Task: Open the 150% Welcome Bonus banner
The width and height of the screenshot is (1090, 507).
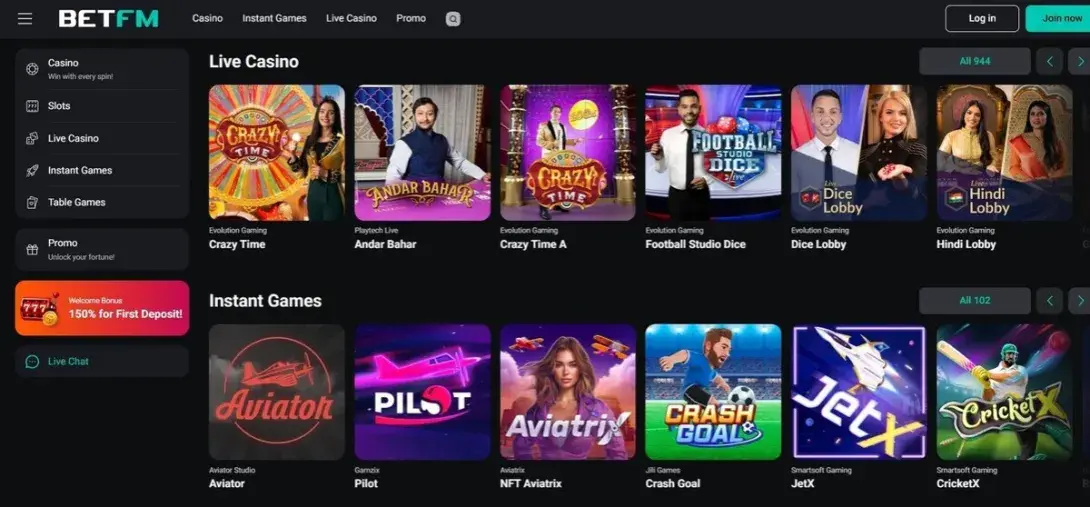Action: (x=101, y=308)
